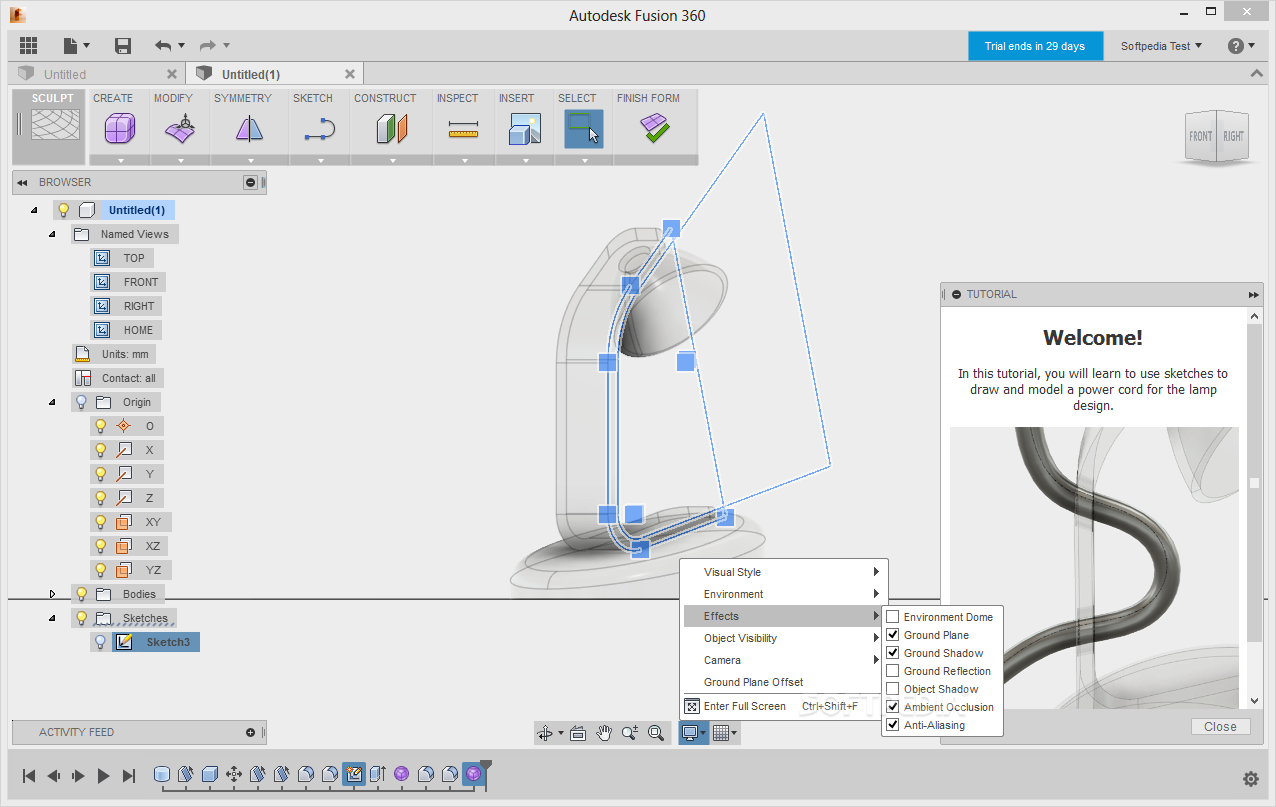Enable Object Shadow checkbox
The image size is (1276, 807).
893,689
